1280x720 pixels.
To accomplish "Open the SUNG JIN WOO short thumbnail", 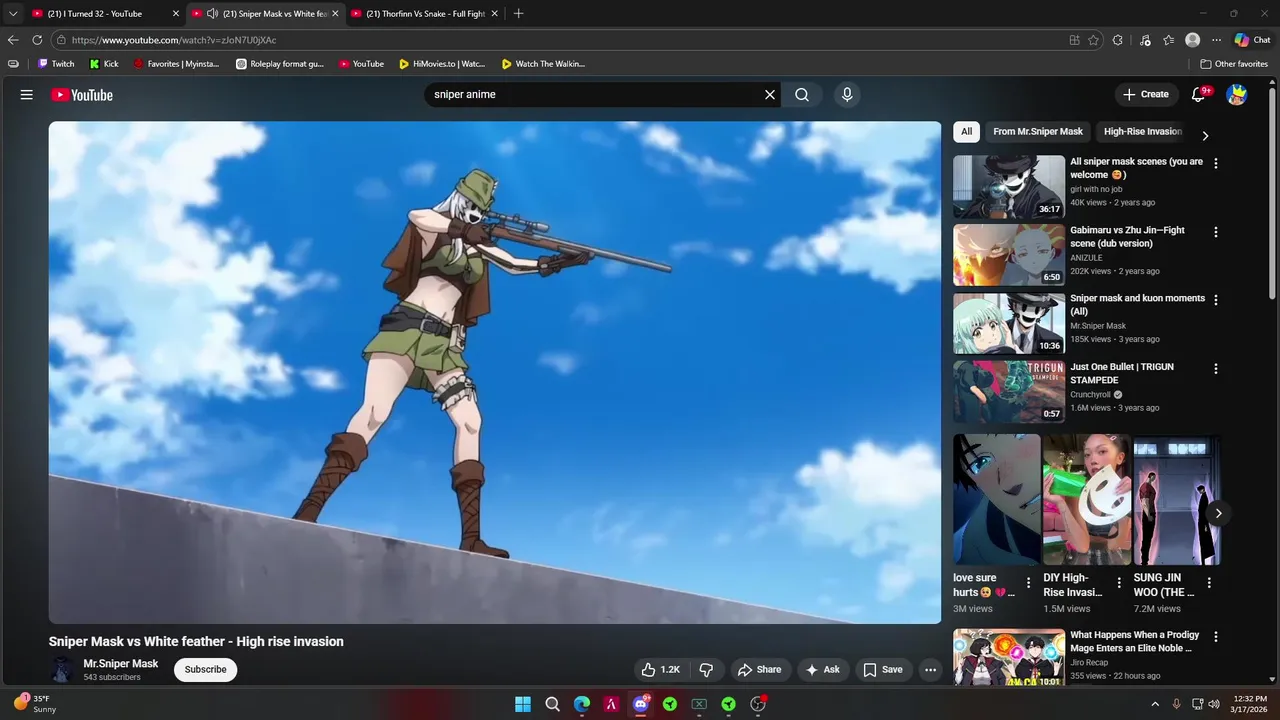I will click(1177, 499).
